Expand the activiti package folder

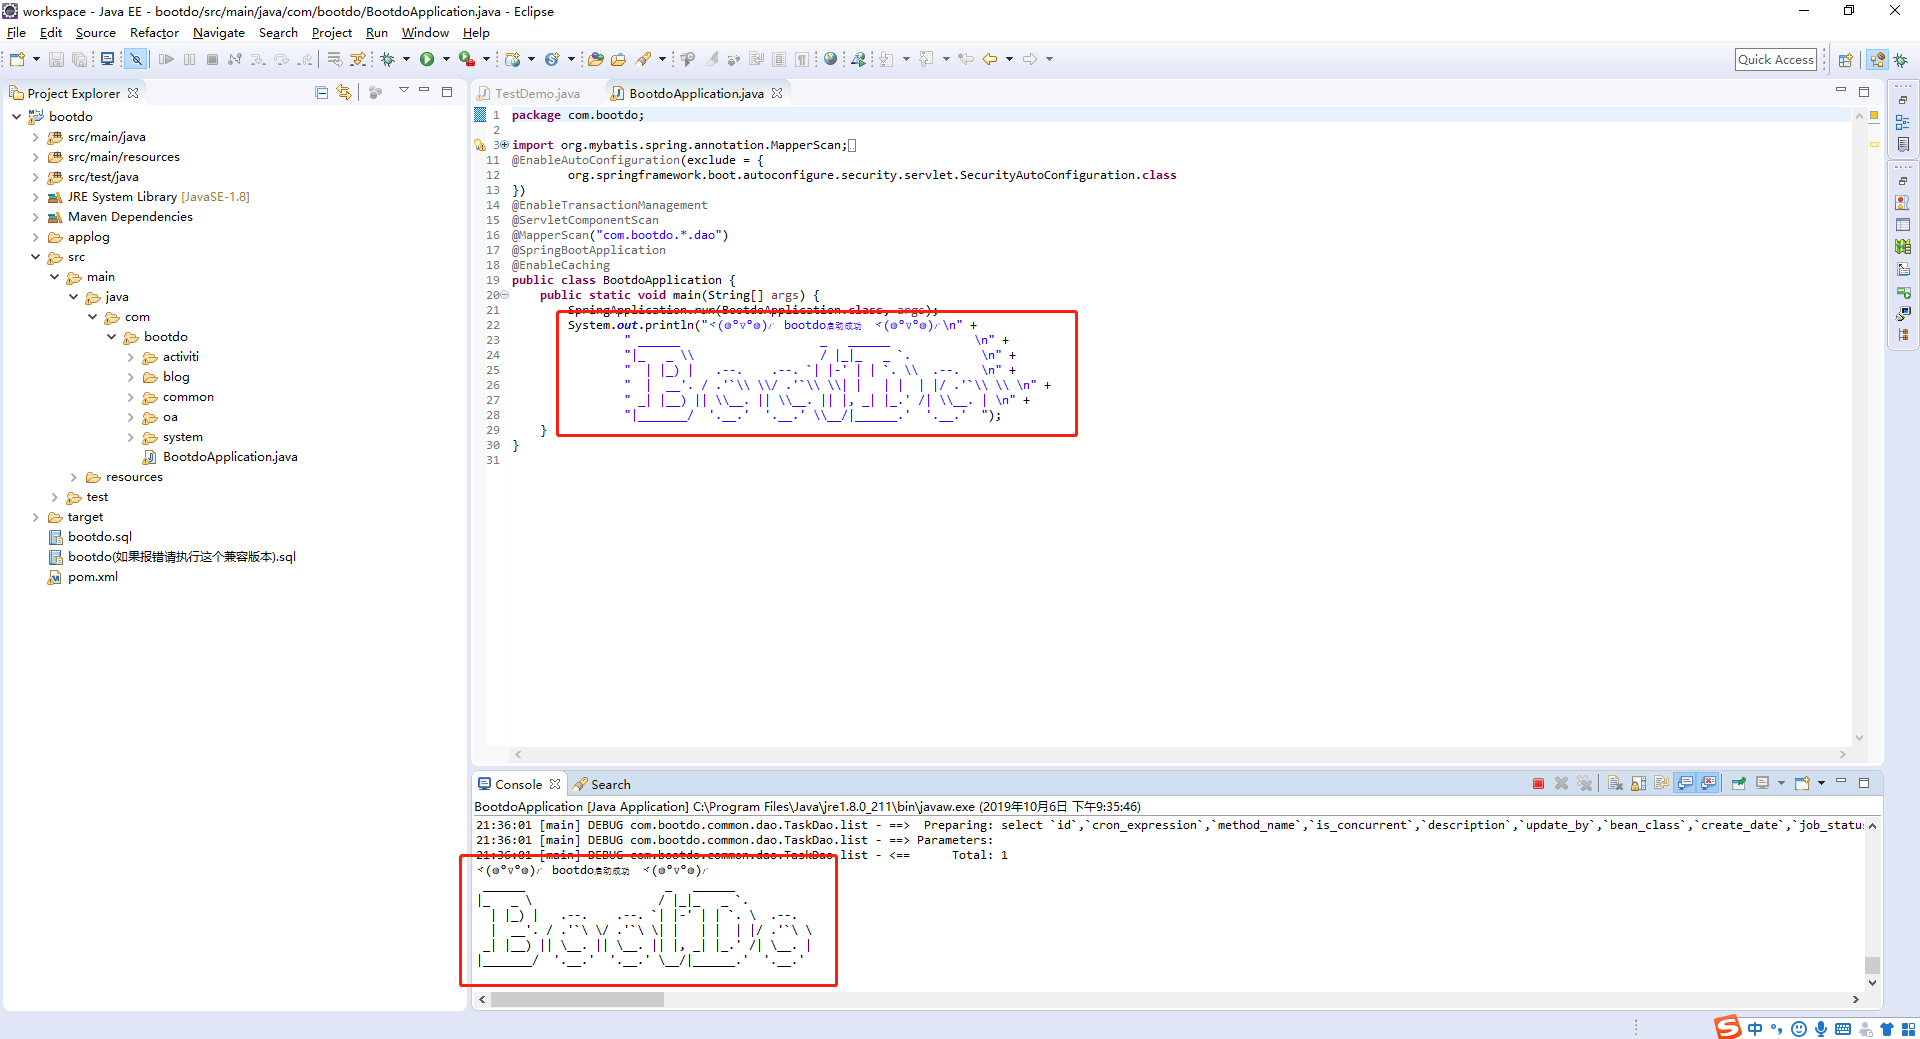point(131,357)
